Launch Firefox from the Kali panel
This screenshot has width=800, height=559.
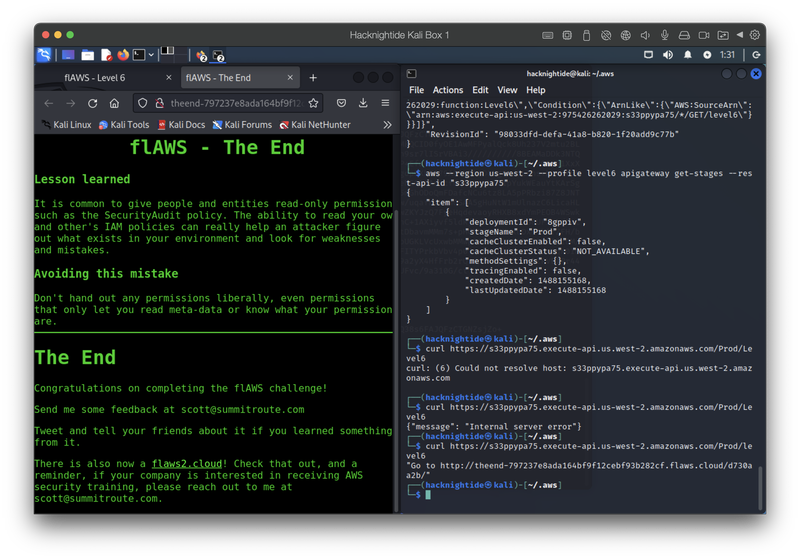coord(123,55)
